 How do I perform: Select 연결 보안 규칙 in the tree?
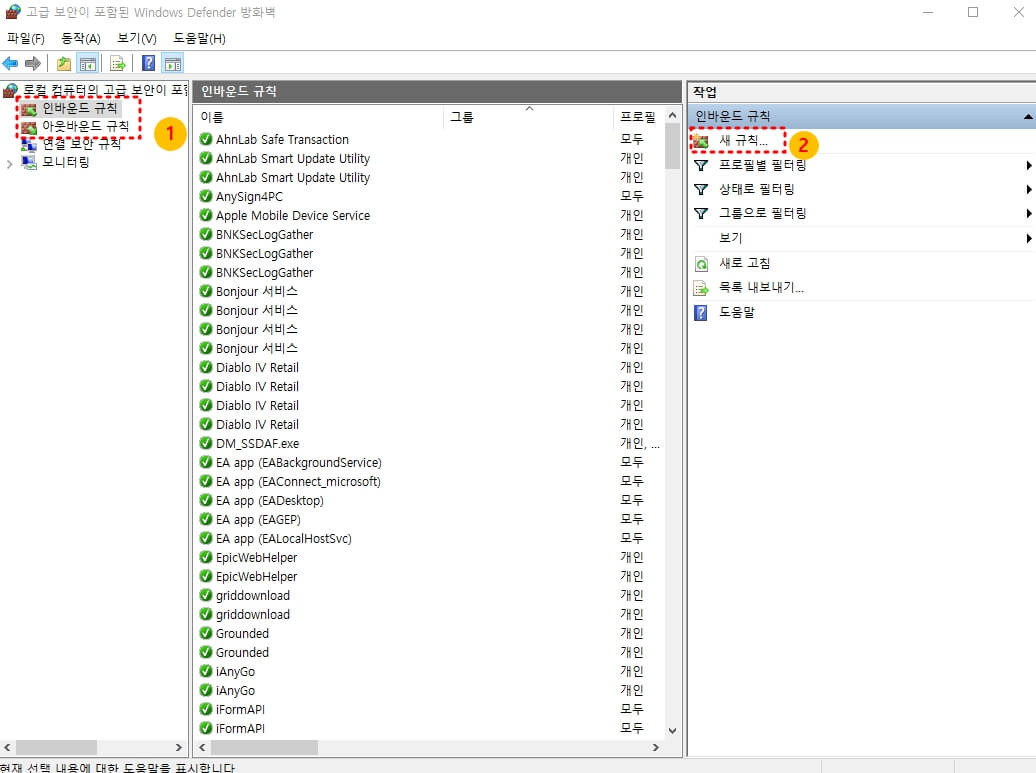click(81, 143)
